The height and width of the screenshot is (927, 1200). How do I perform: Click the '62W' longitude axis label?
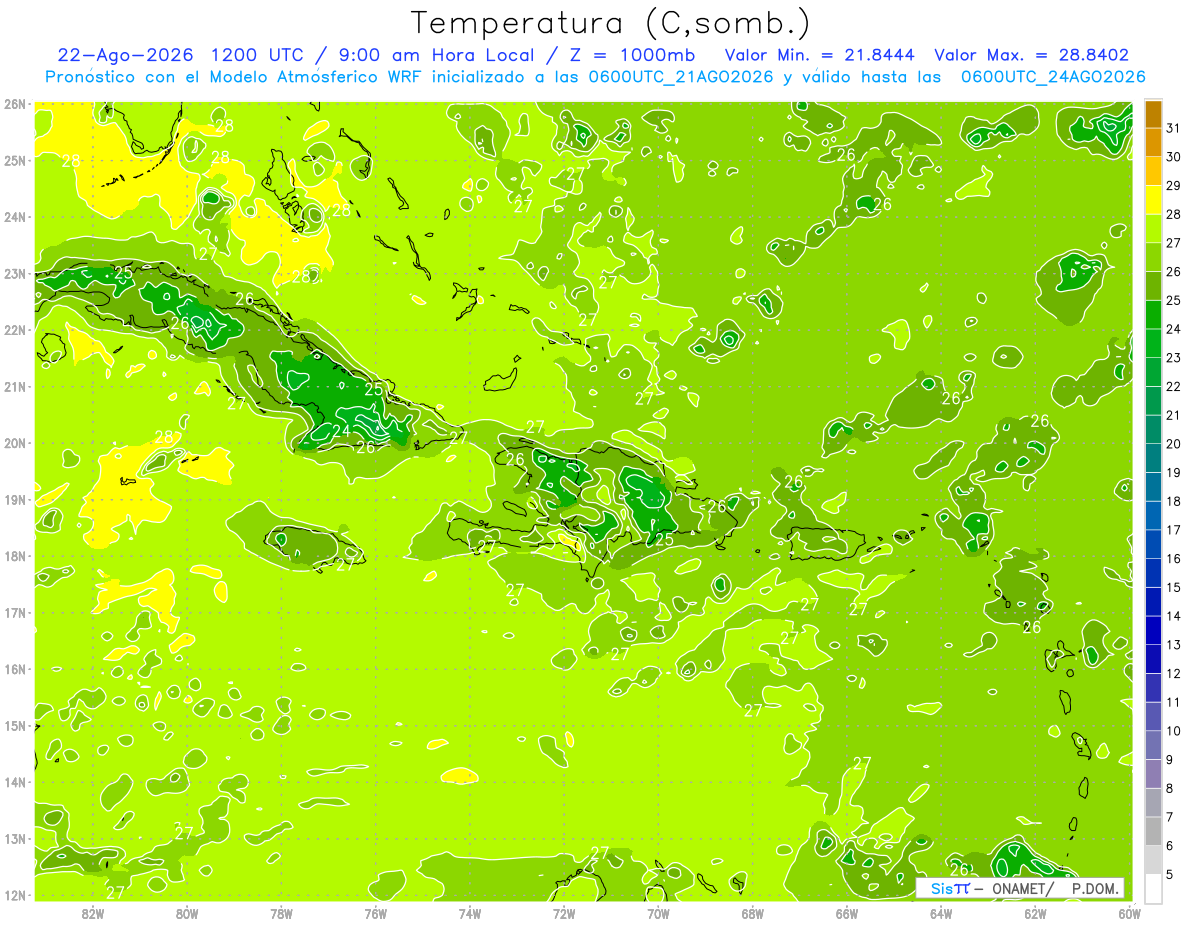point(1035,913)
